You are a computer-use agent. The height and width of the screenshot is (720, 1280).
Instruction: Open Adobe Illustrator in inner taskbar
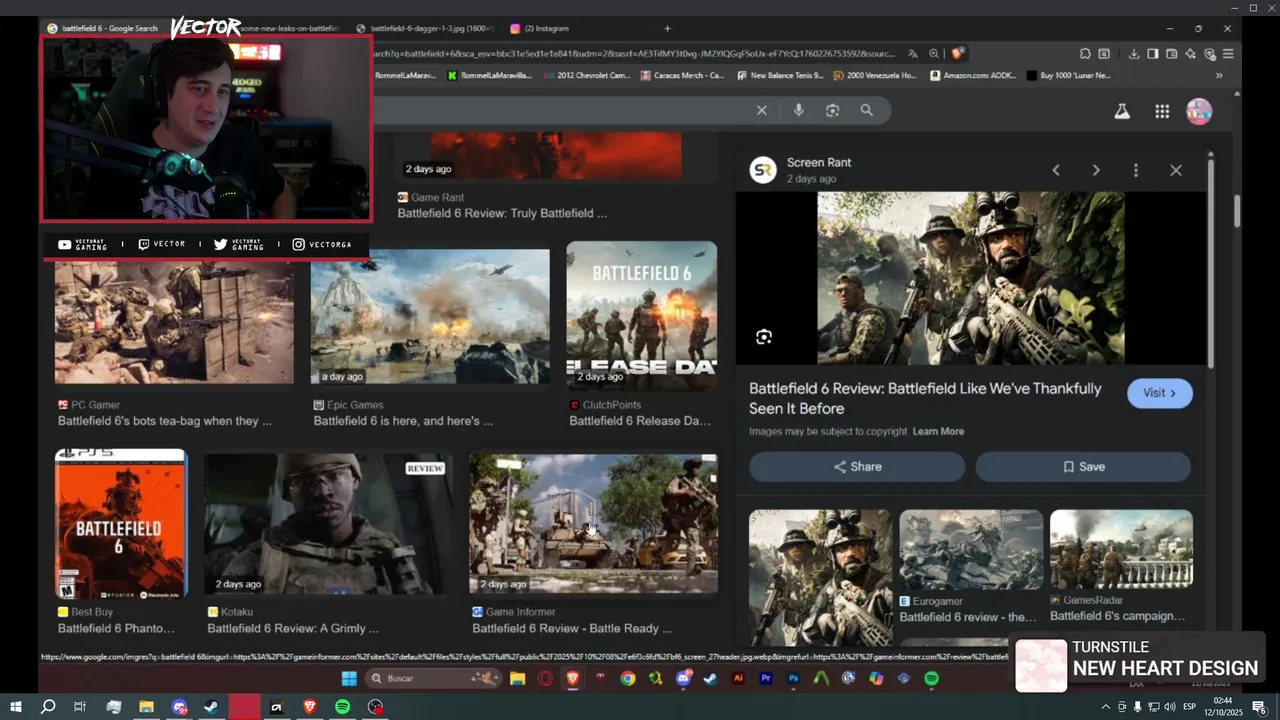[738, 678]
